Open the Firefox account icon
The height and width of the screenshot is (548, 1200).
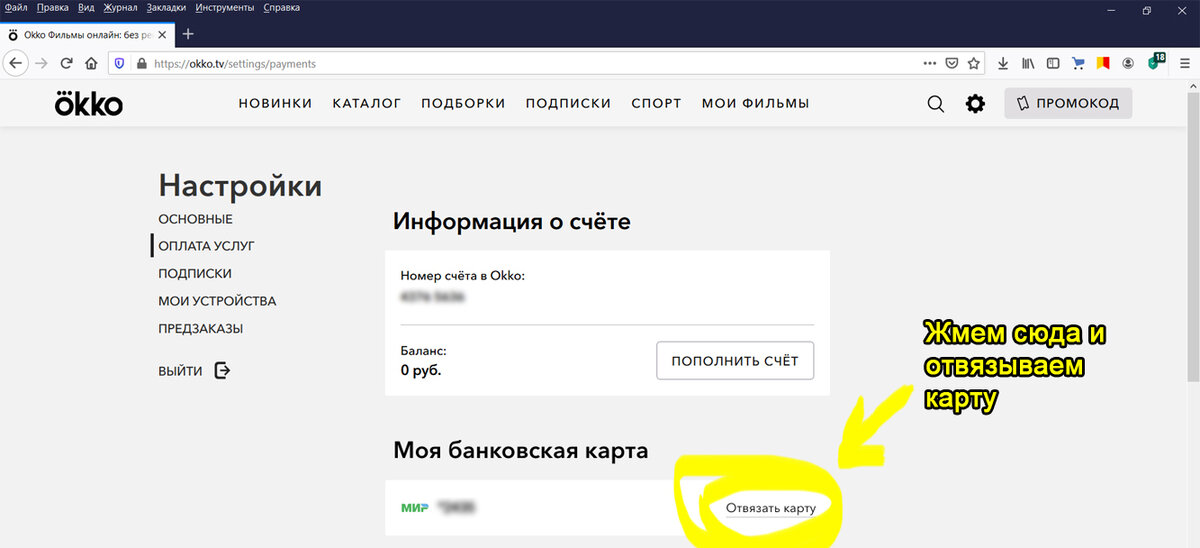point(1128,63)
